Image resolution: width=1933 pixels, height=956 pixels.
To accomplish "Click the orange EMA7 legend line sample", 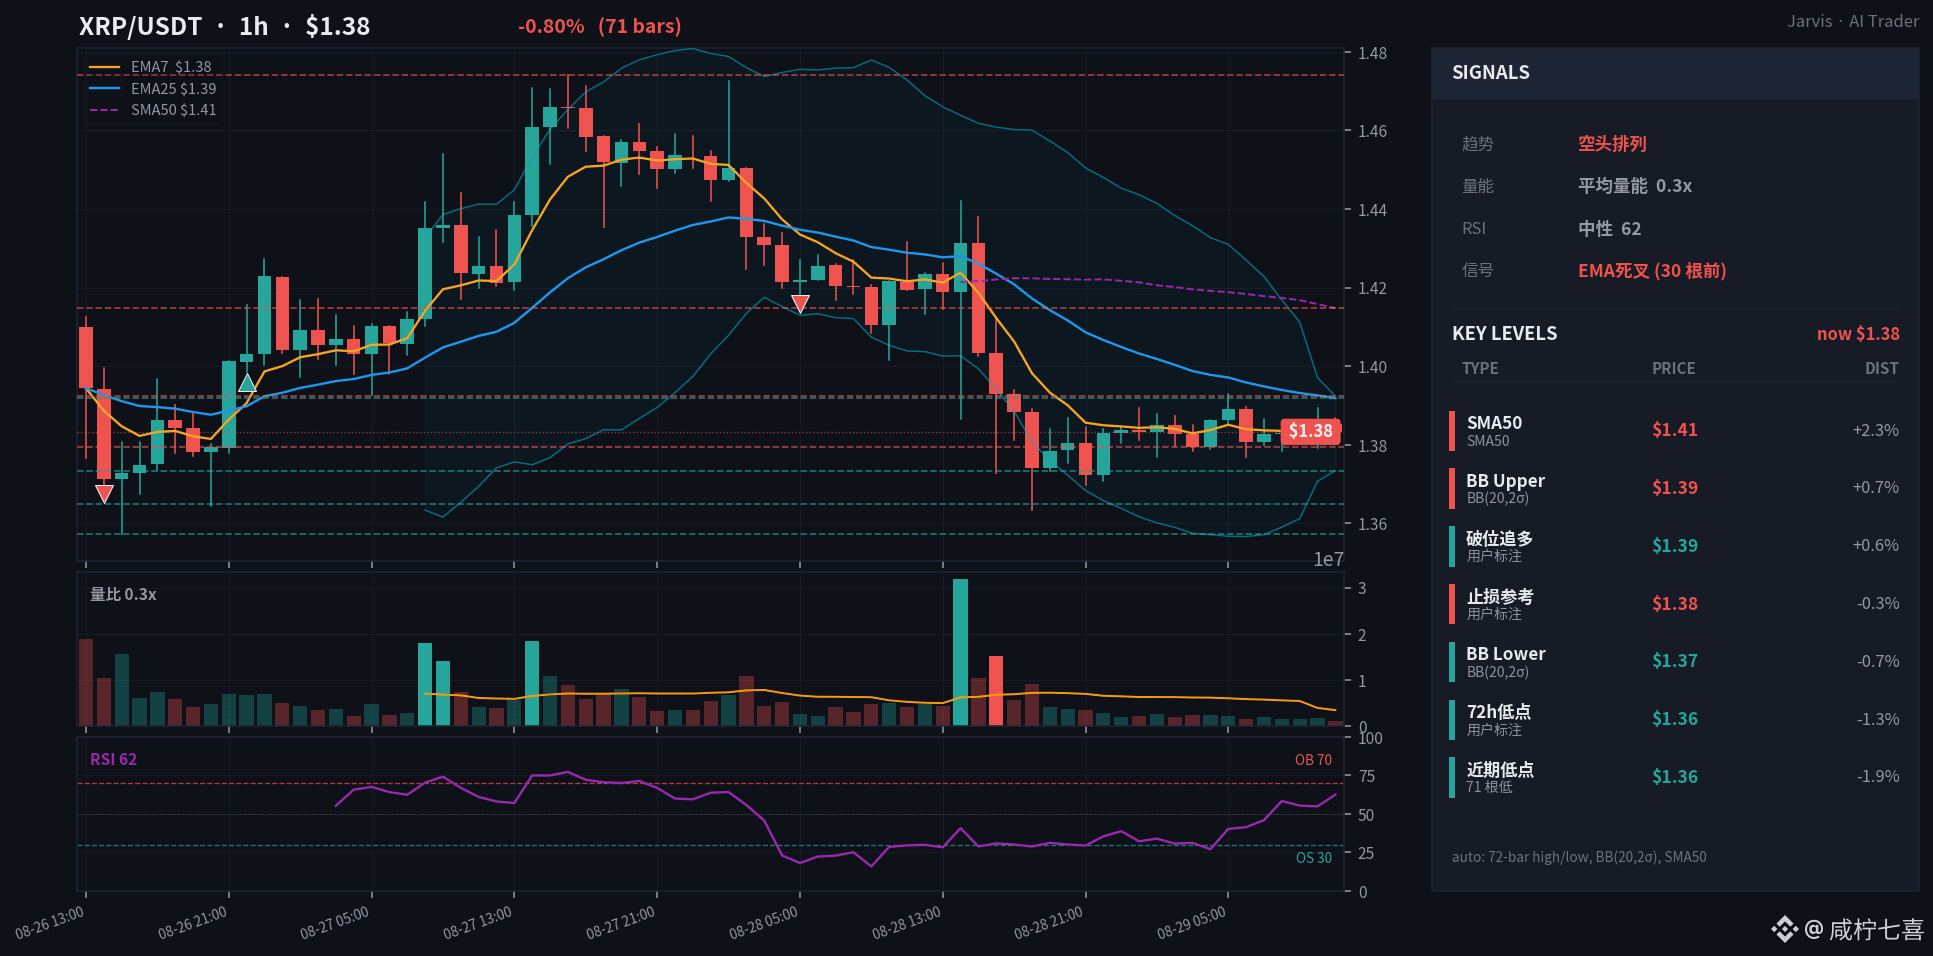I will (x=104, y=67).
